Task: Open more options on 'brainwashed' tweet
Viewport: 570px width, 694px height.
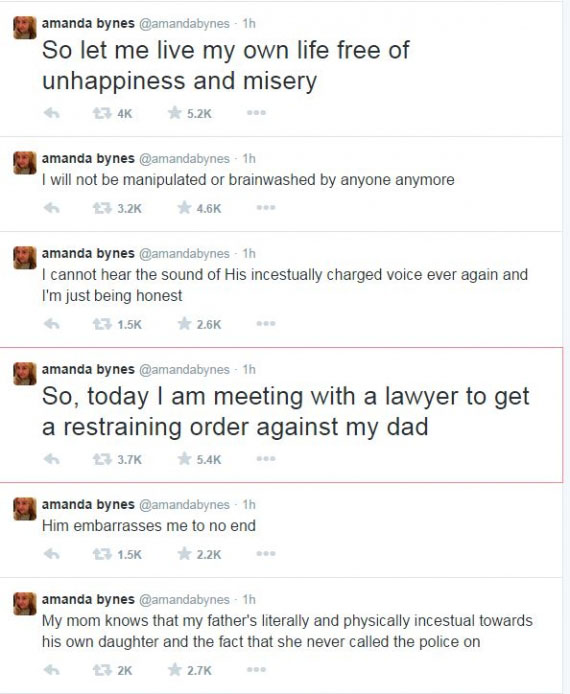Action: pos(266,208)
